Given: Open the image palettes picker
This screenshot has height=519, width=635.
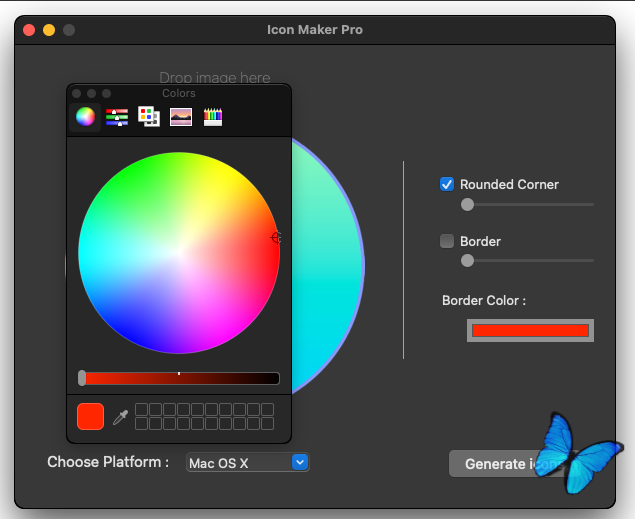Looking at the screenshot, I should pyautogui.click(x=181, y=117).
